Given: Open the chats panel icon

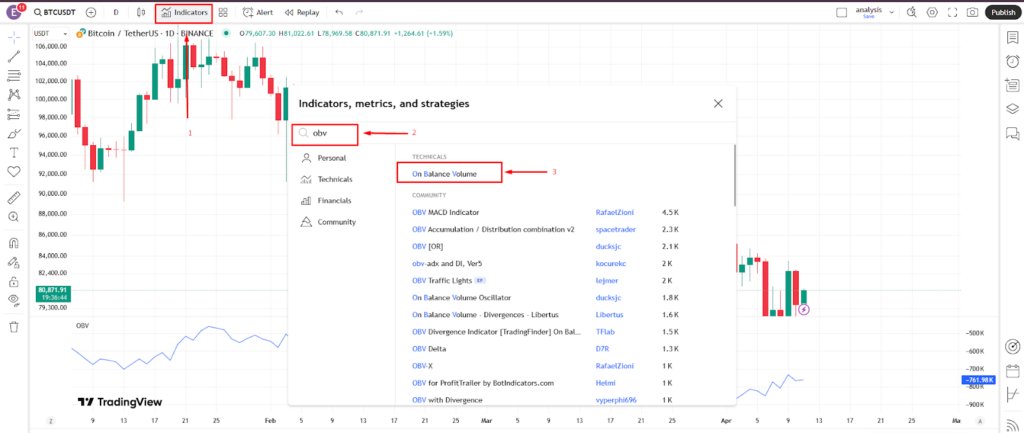Looking at the screenshot, I should click(1012, 133).
